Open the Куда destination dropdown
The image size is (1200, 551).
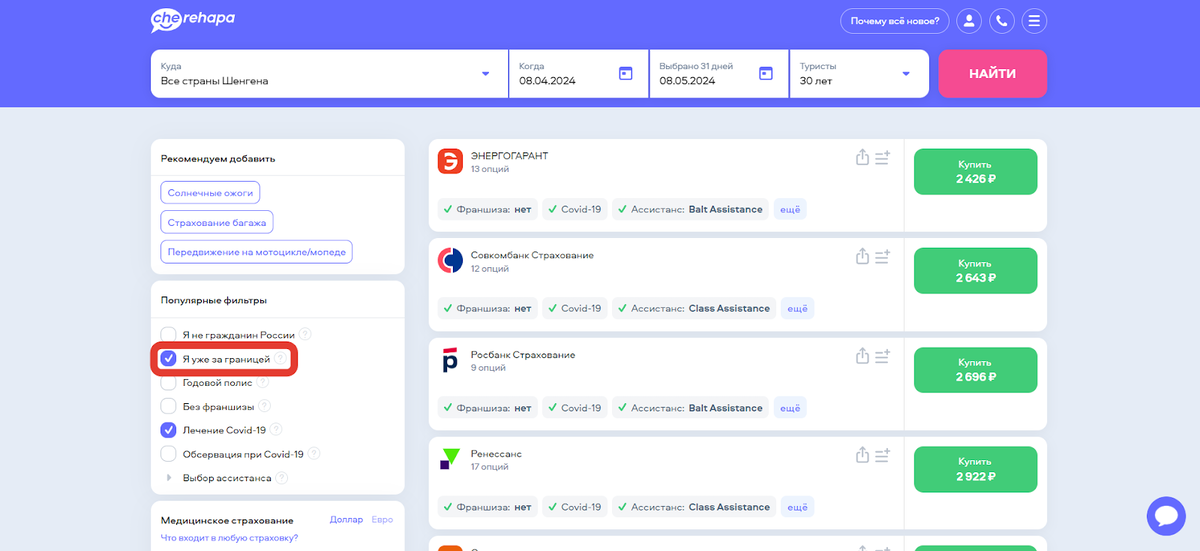pyautogui.click(x=329, y=74)
